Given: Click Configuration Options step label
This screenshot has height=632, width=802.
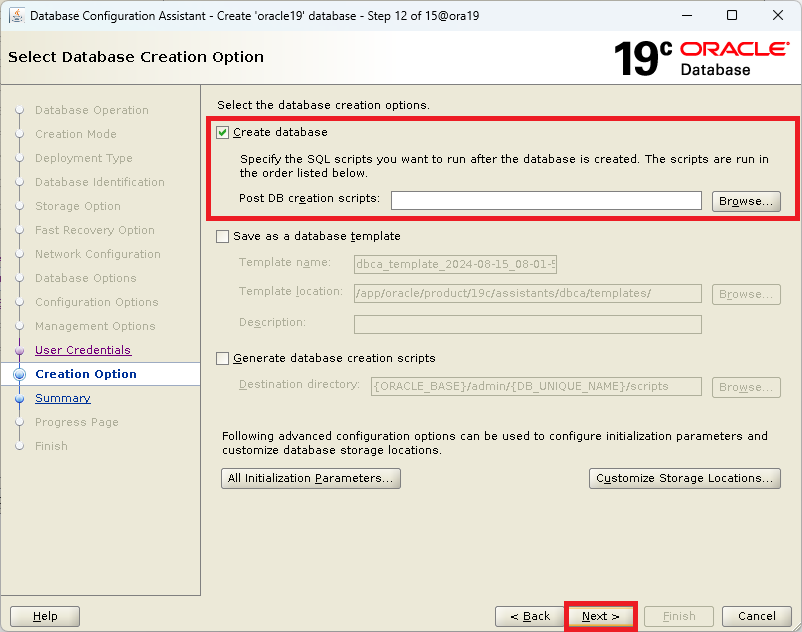Looking at the screenshot, I should pos(97,302).
